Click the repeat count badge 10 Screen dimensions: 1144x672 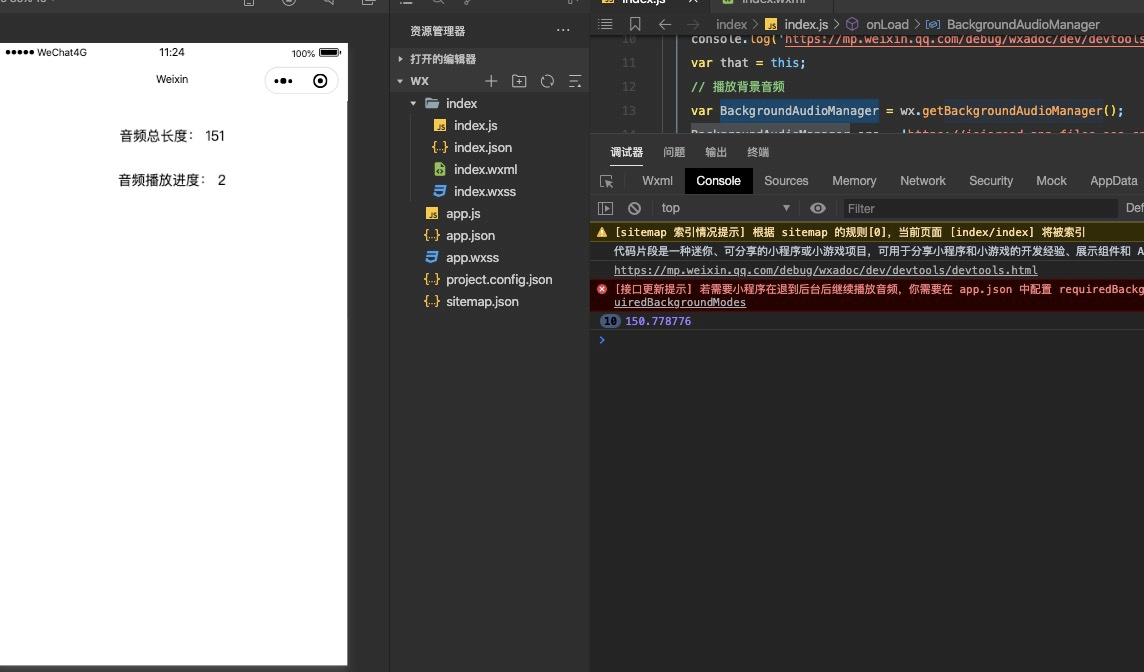(610, 321)
